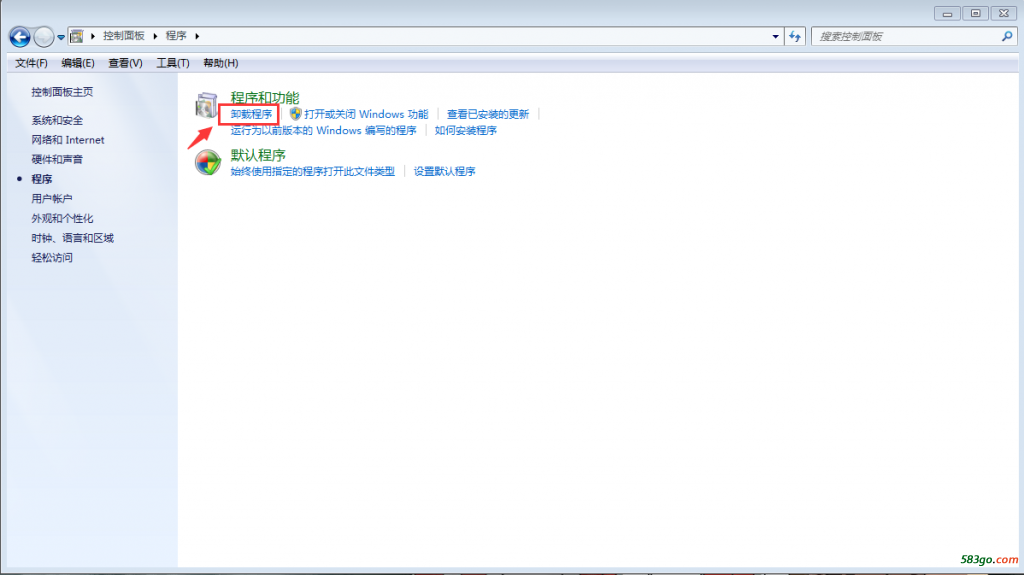1024x575 pixels.
Task: Open 打开或关闭 Windows 功能
Action: coord(366,114)
